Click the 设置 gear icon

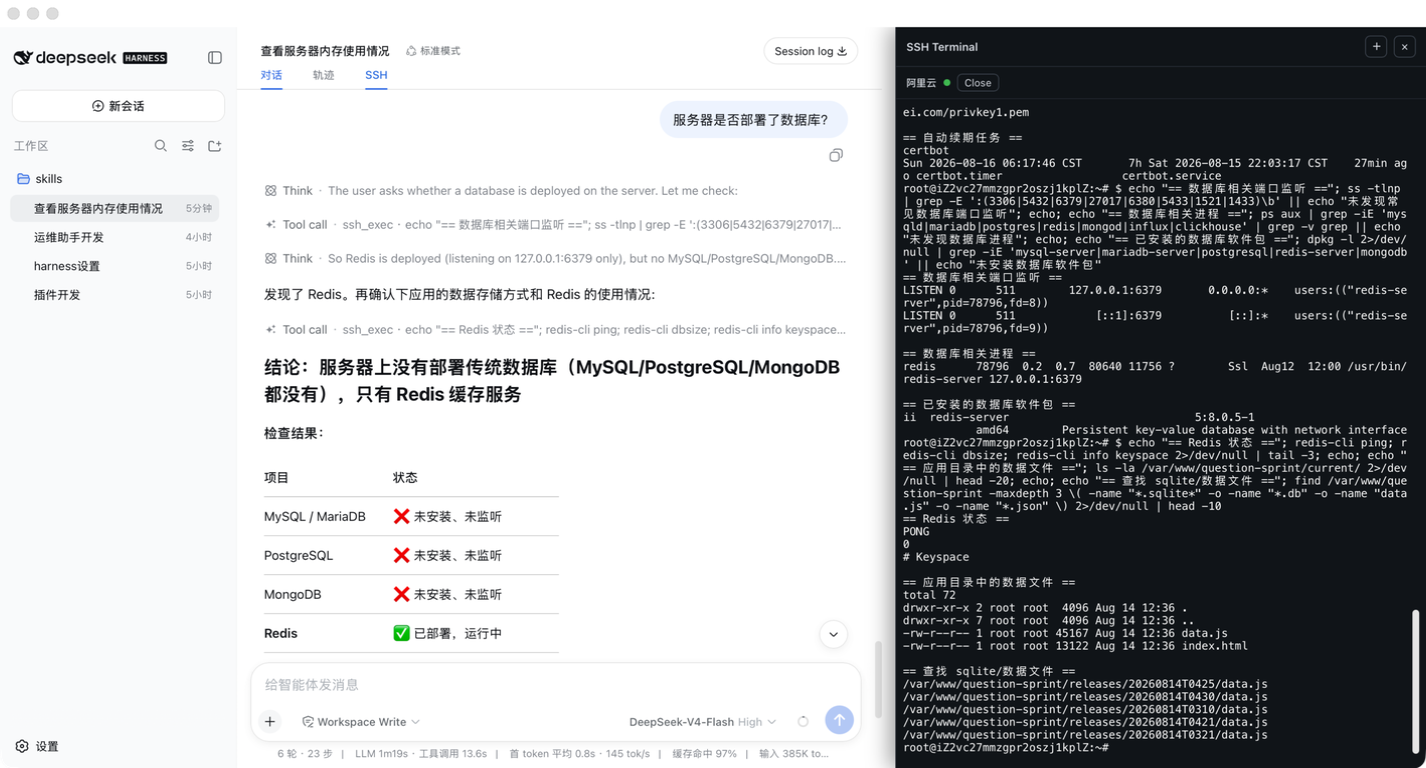pyautogui.click(x=22, y=746)
